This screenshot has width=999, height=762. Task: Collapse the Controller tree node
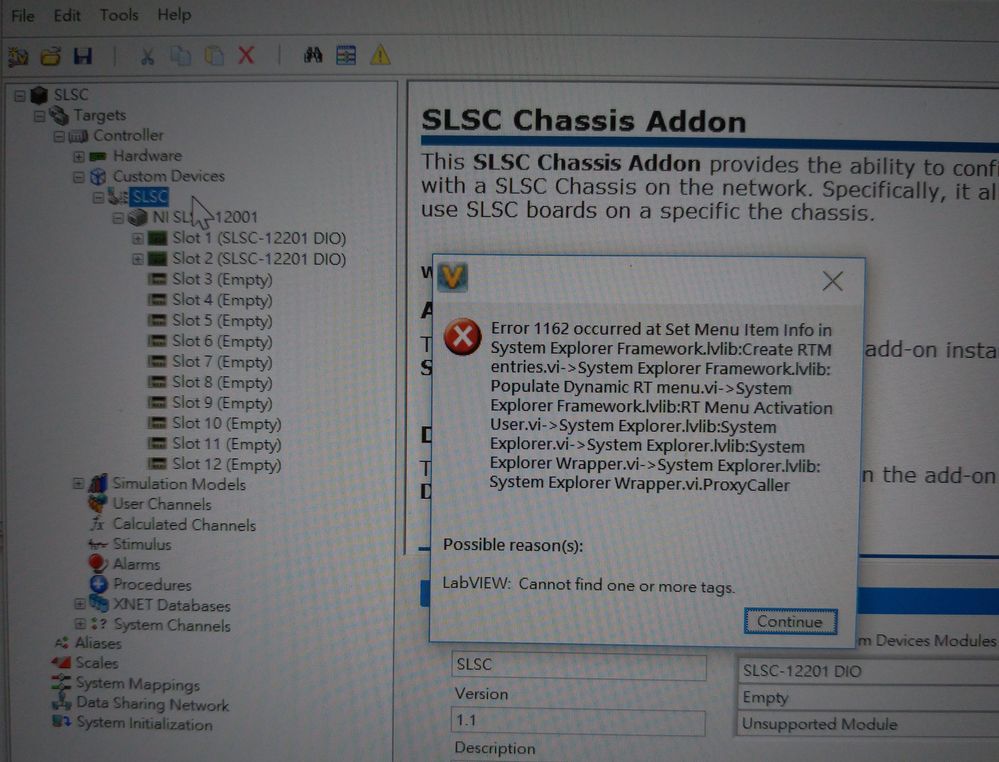pos(59,136)
